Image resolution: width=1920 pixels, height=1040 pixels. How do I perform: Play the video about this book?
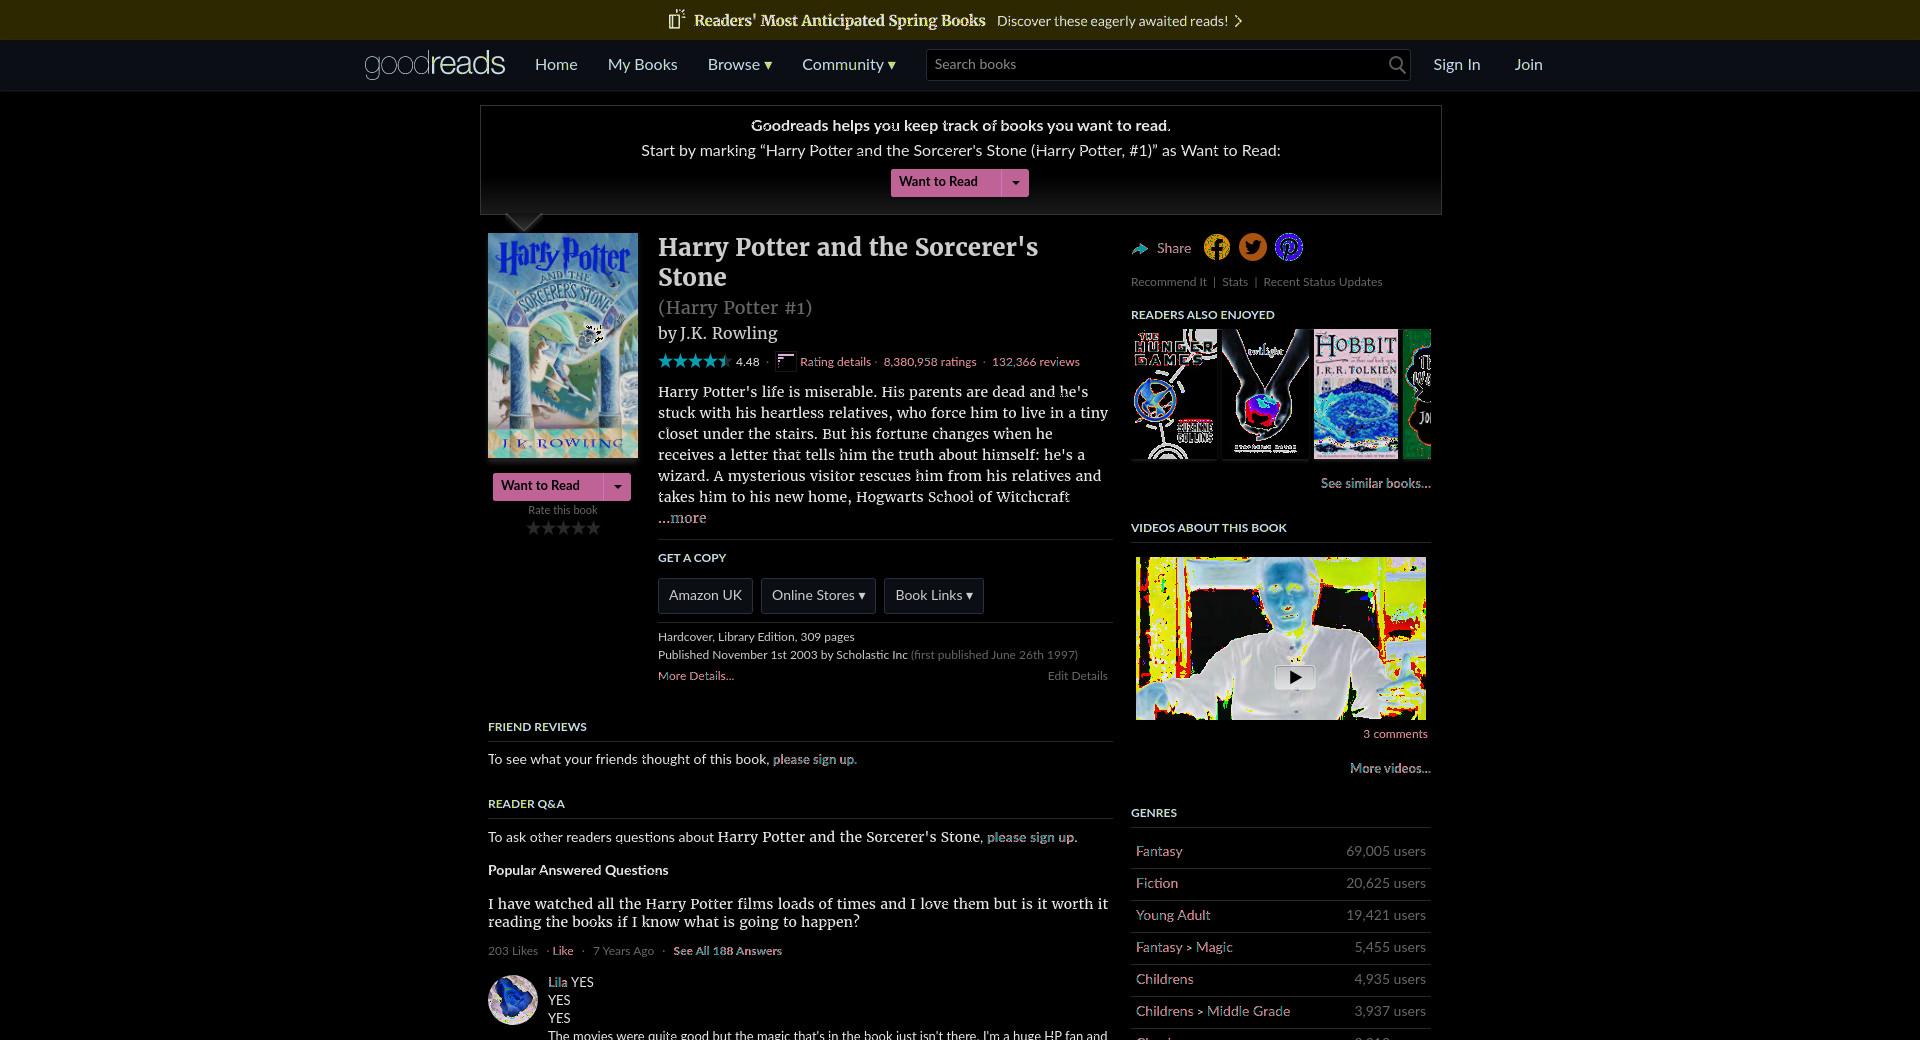1295,677
